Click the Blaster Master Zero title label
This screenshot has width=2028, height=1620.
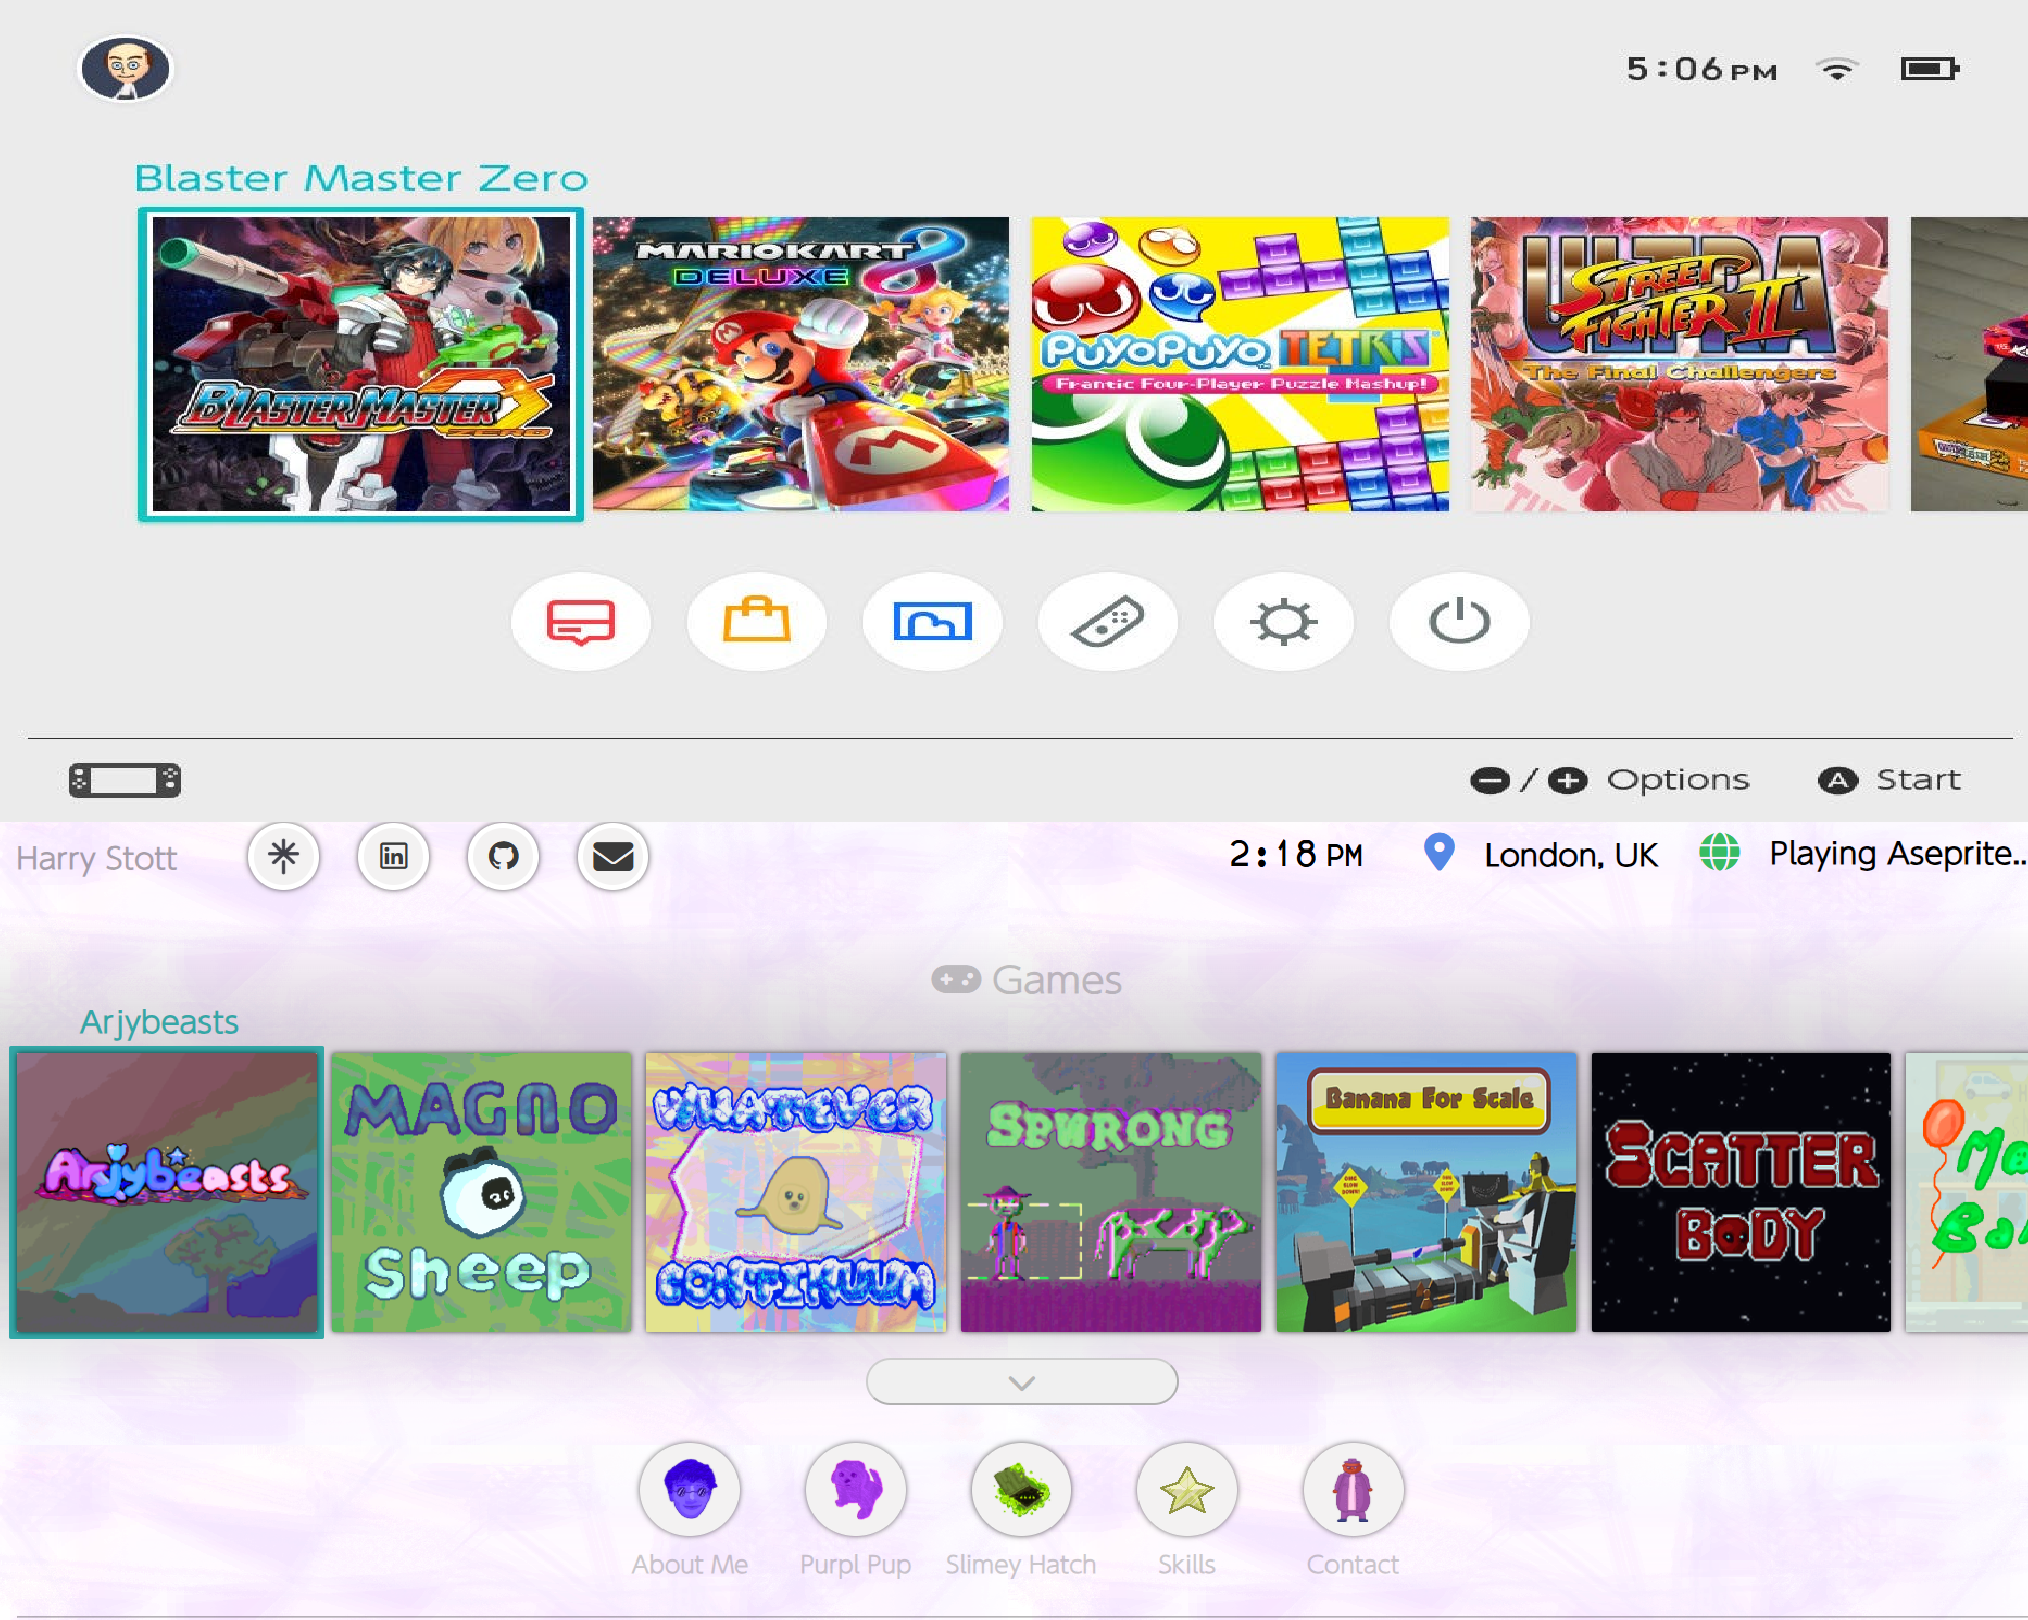click(362, 178)
